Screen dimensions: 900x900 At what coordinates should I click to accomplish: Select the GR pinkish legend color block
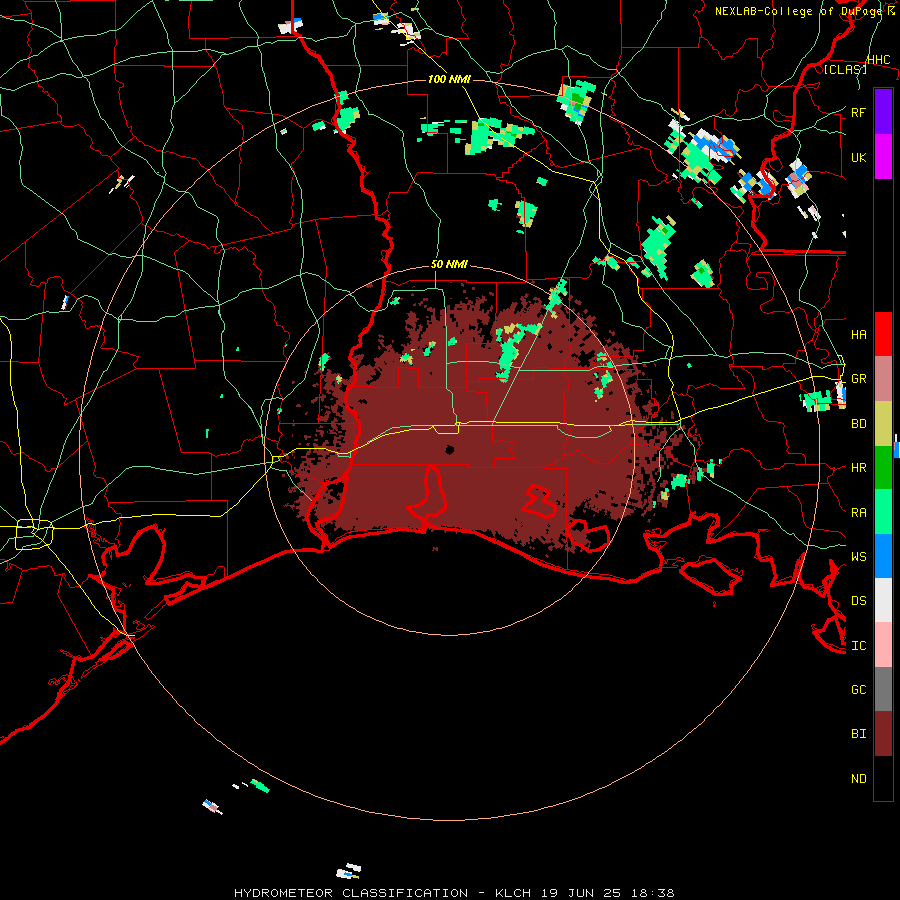click(x=883, y=379)
